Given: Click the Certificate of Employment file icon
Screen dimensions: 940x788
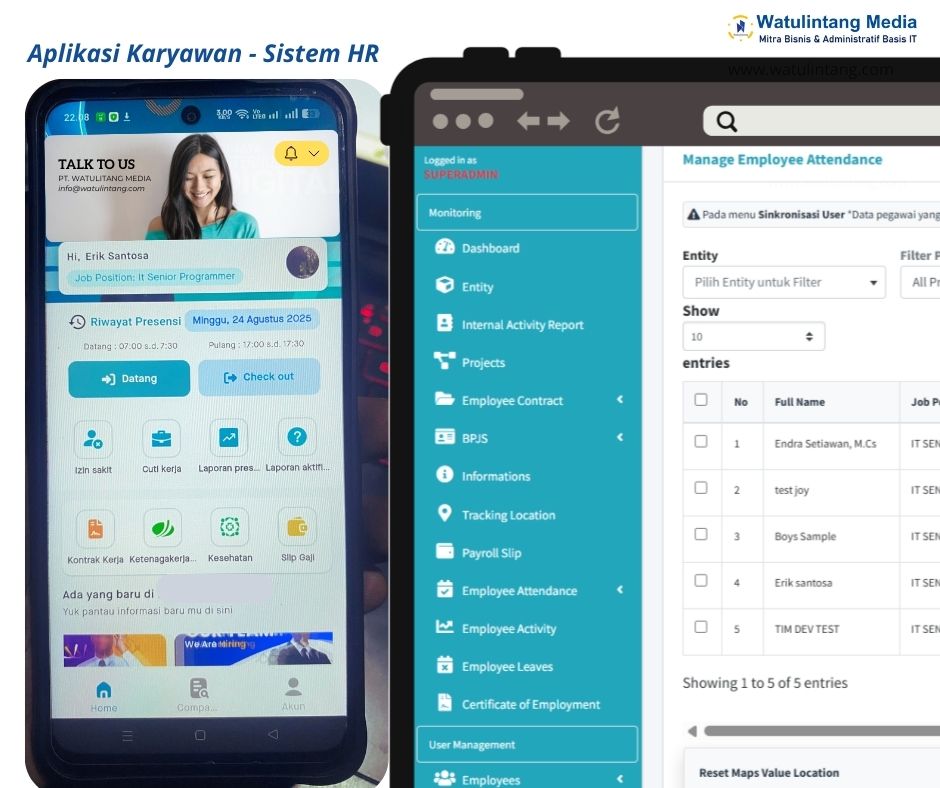Looking at the screenshot, I should 445,703.
